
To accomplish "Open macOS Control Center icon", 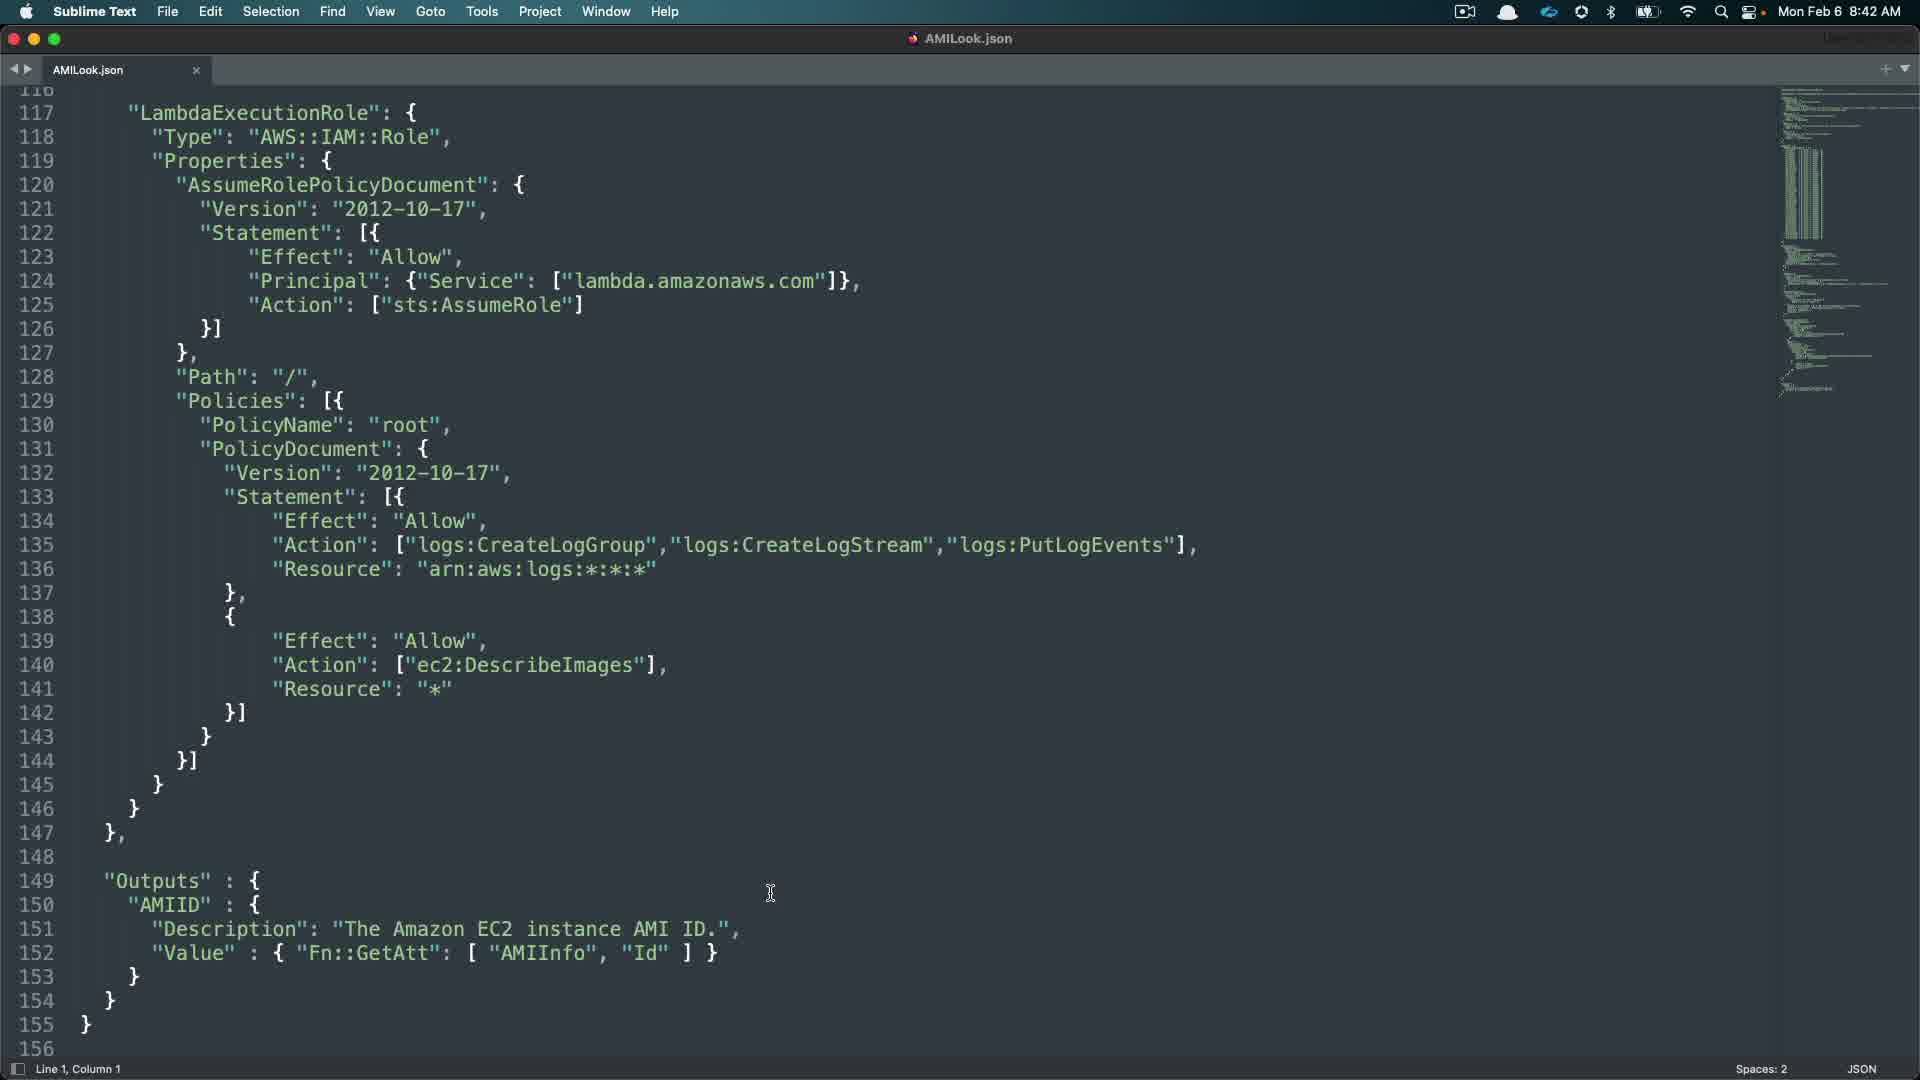I will click(x=1750, y=12).
